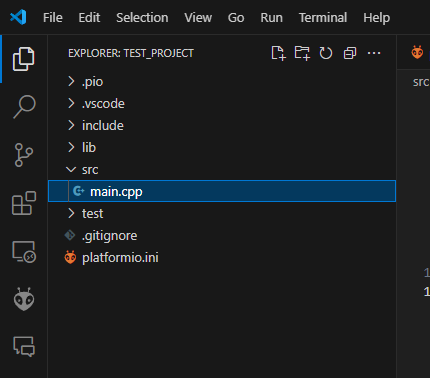Open the PlatformIO alien head icon
This screenshot has width=430, height=378.
(x=24, y=299)
